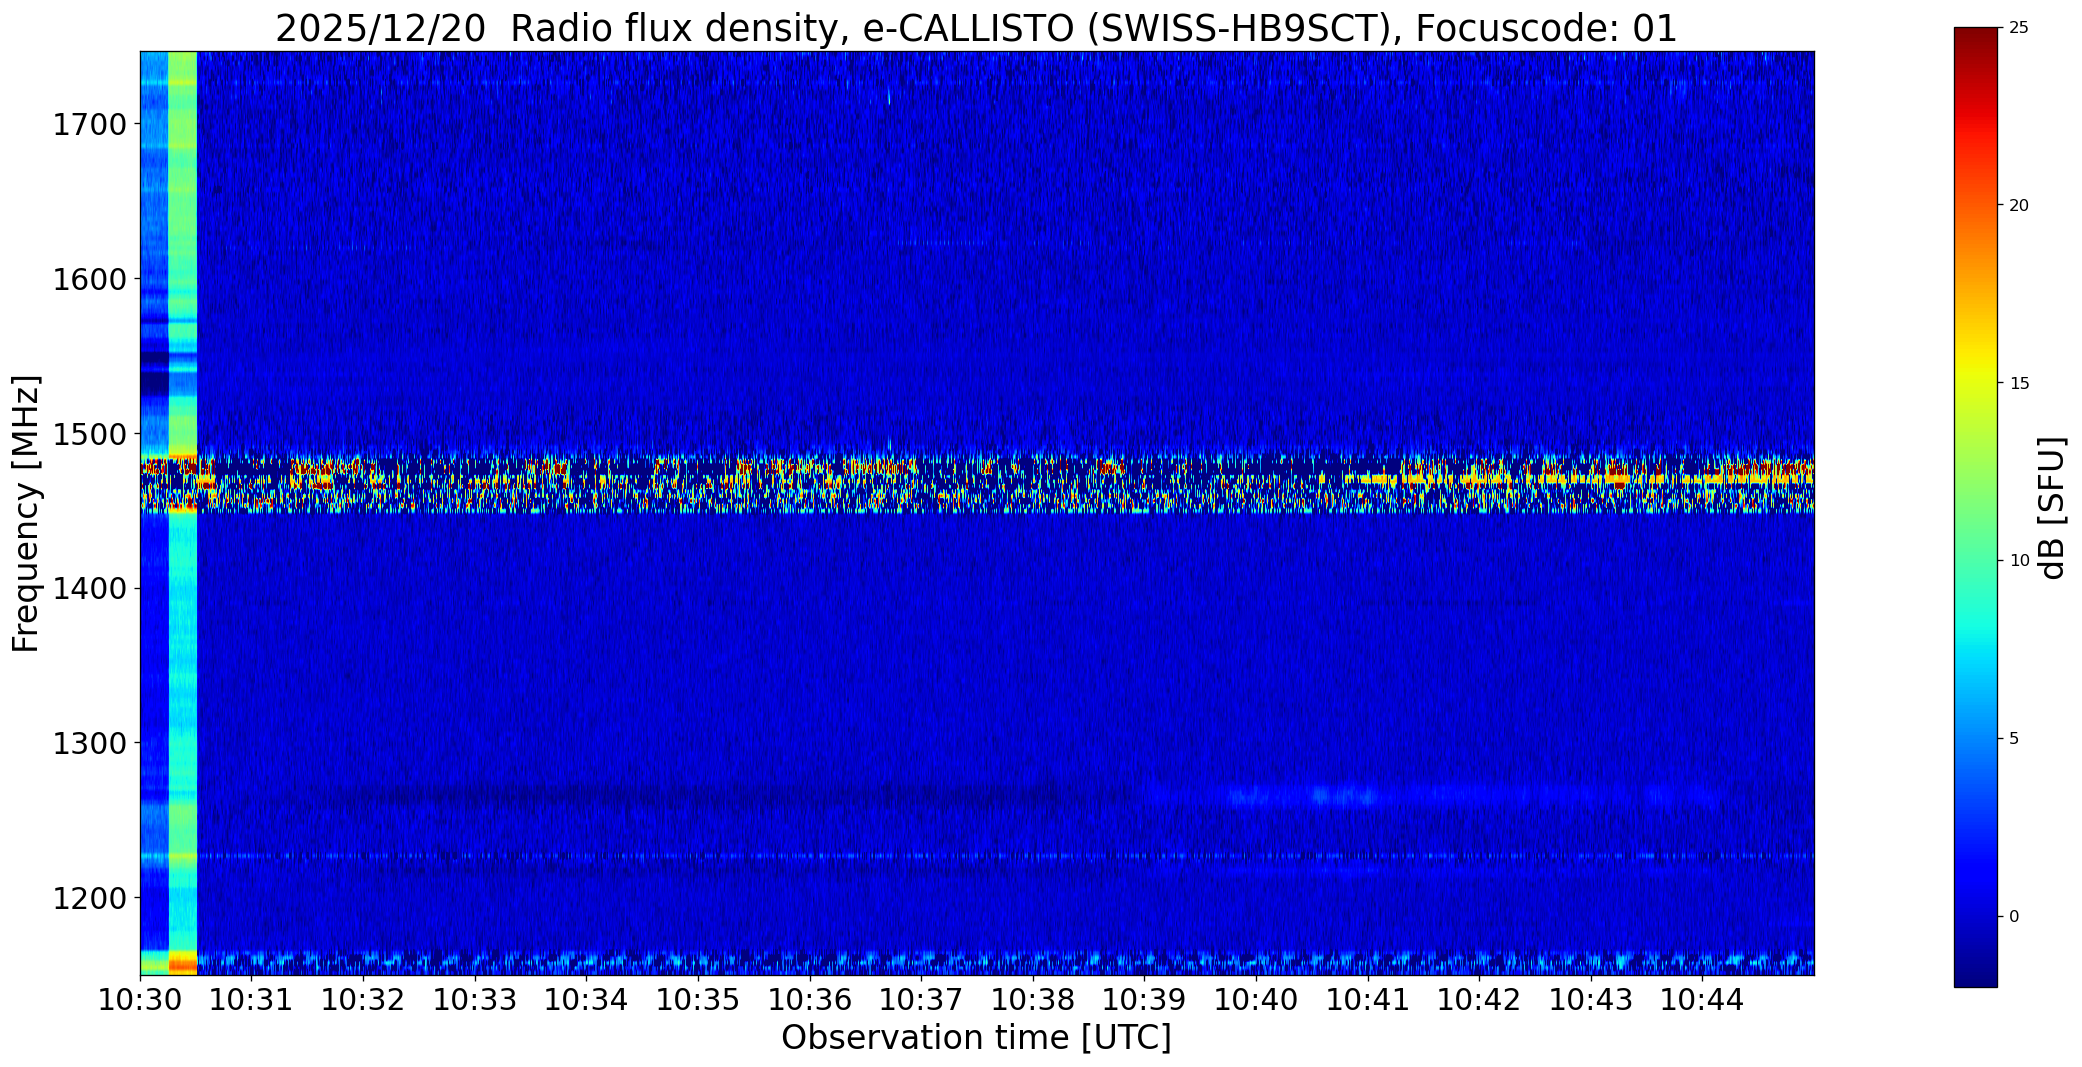
Task: Click the 10:42 time tick label
Action: point(1480,999)
